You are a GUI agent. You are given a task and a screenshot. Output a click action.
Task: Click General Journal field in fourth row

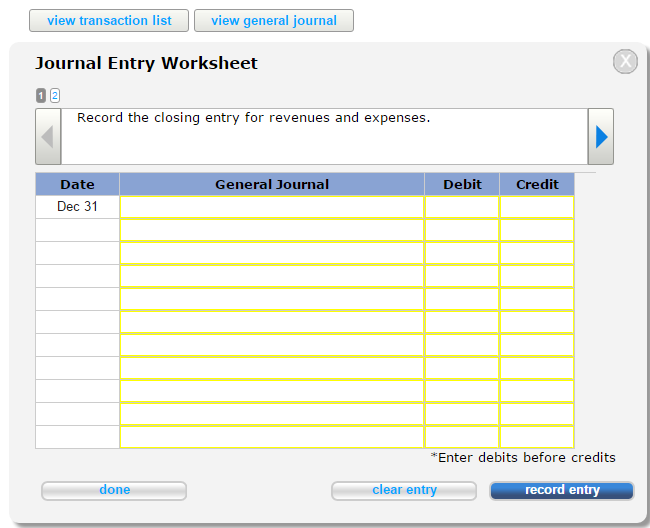[x=272, y=276]
